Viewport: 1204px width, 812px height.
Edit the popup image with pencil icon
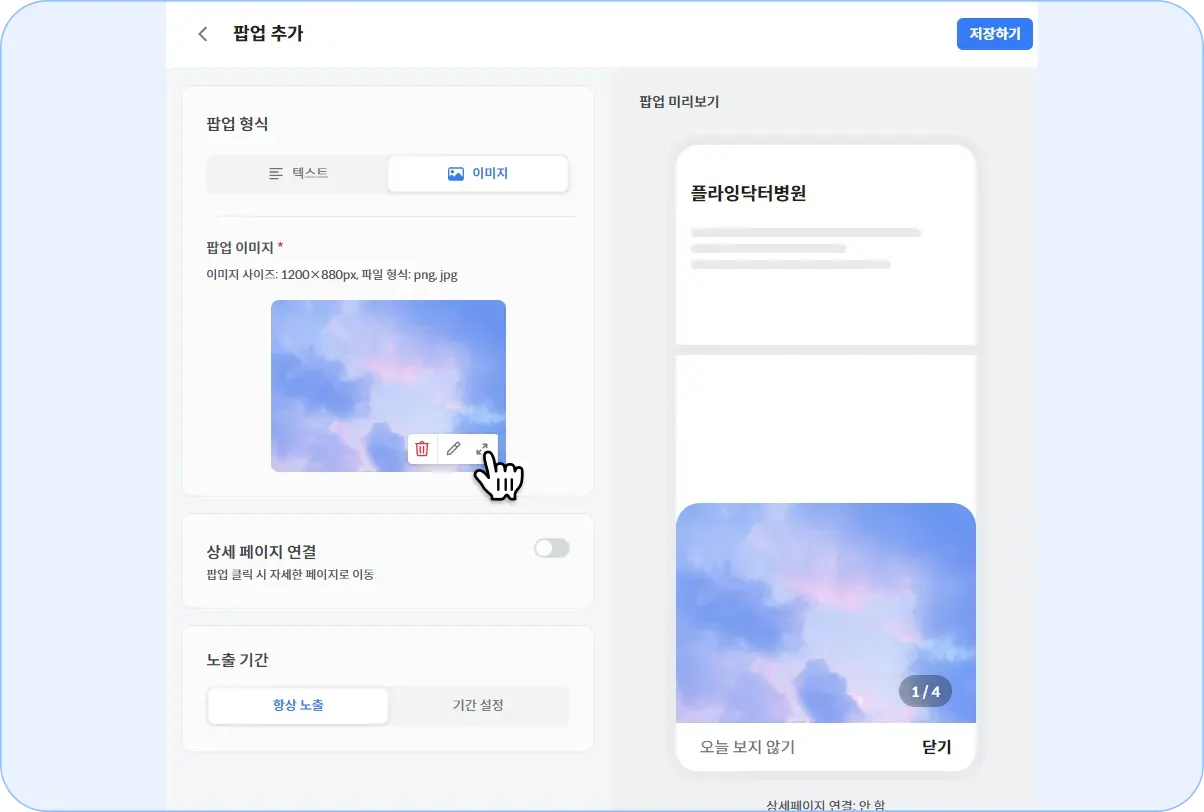click(453, 449)
